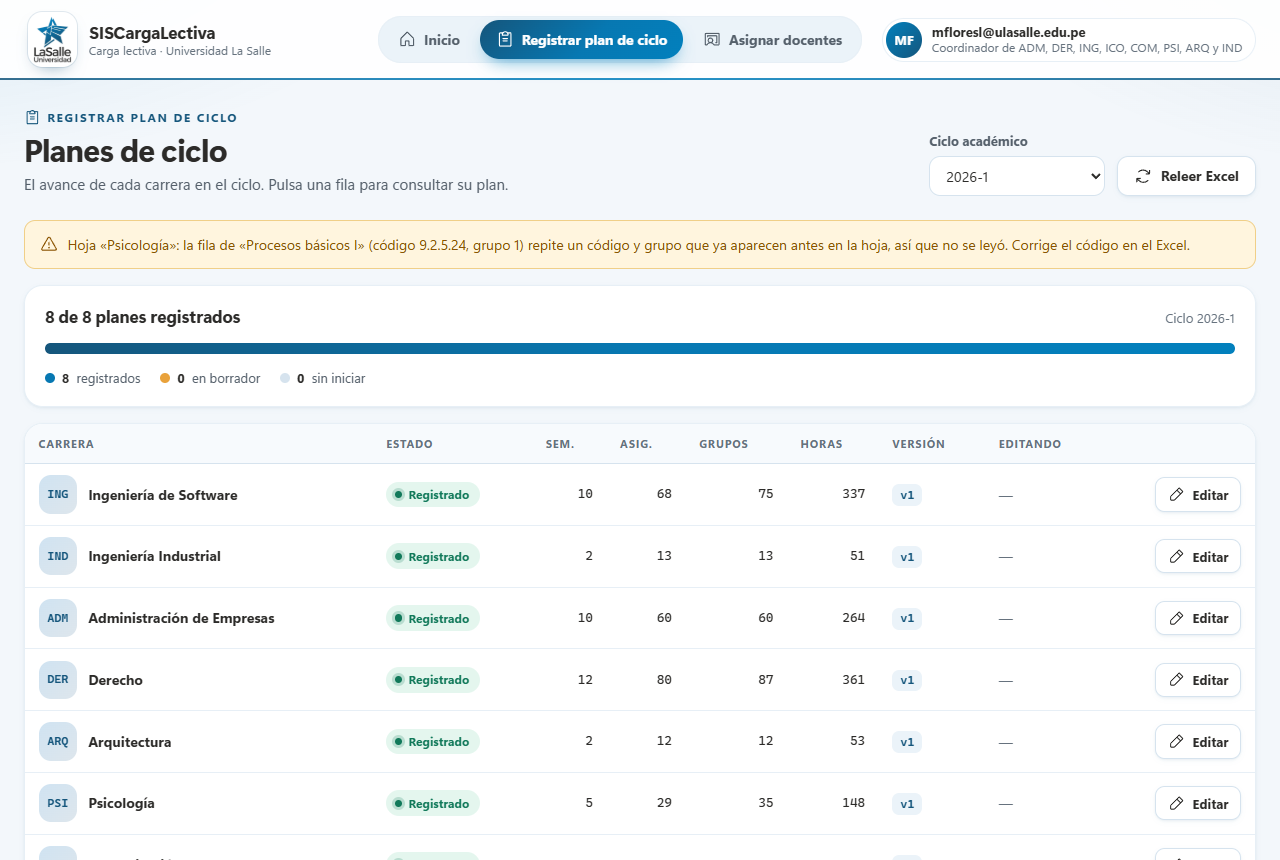
Task: Edit the Derecho plan
Action: coord(1198,680)
